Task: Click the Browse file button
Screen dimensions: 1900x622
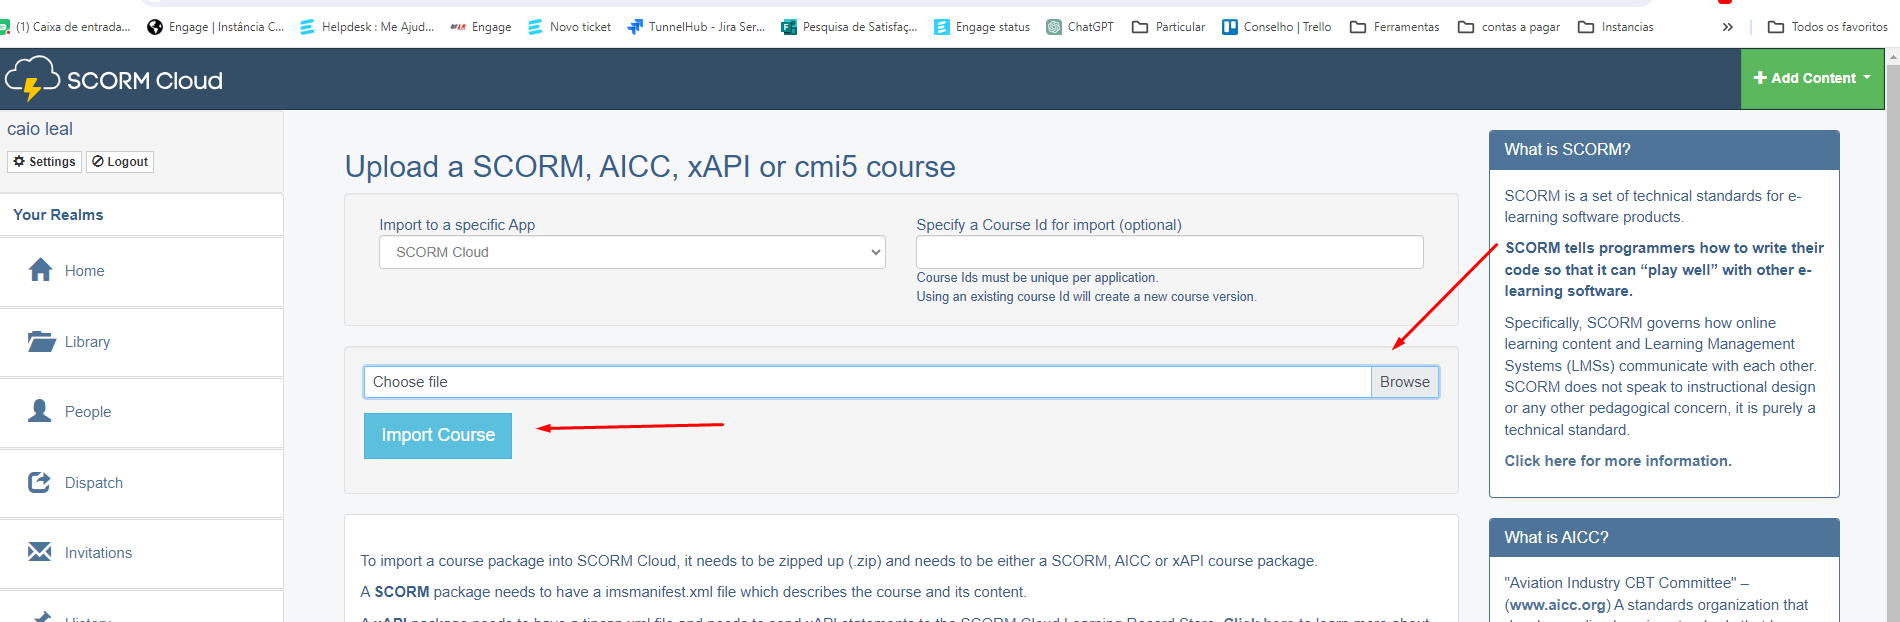Action: pos(1405,382)
